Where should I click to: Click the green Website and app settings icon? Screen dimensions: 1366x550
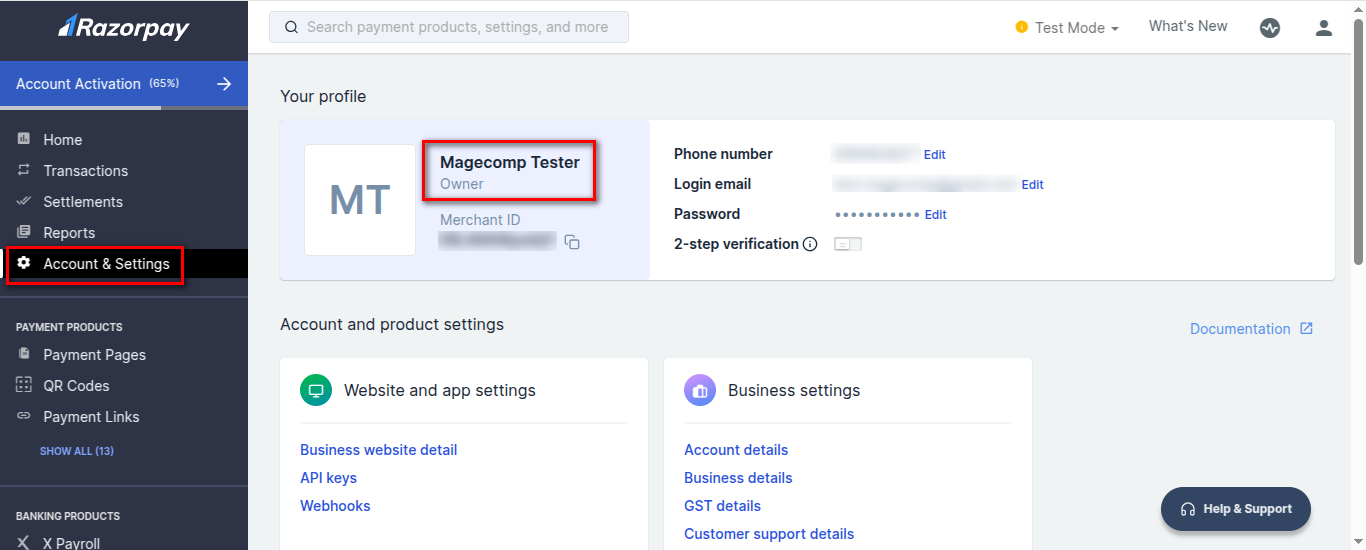316,390
